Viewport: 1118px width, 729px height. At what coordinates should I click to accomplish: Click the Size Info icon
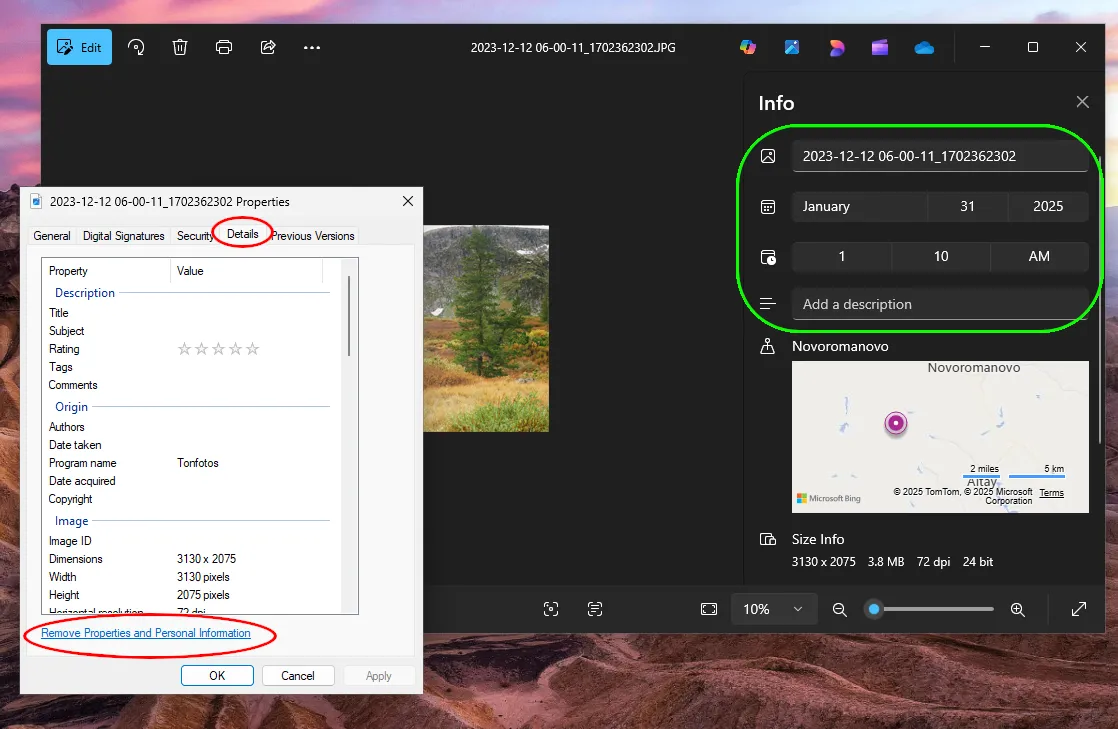point(768,539)
